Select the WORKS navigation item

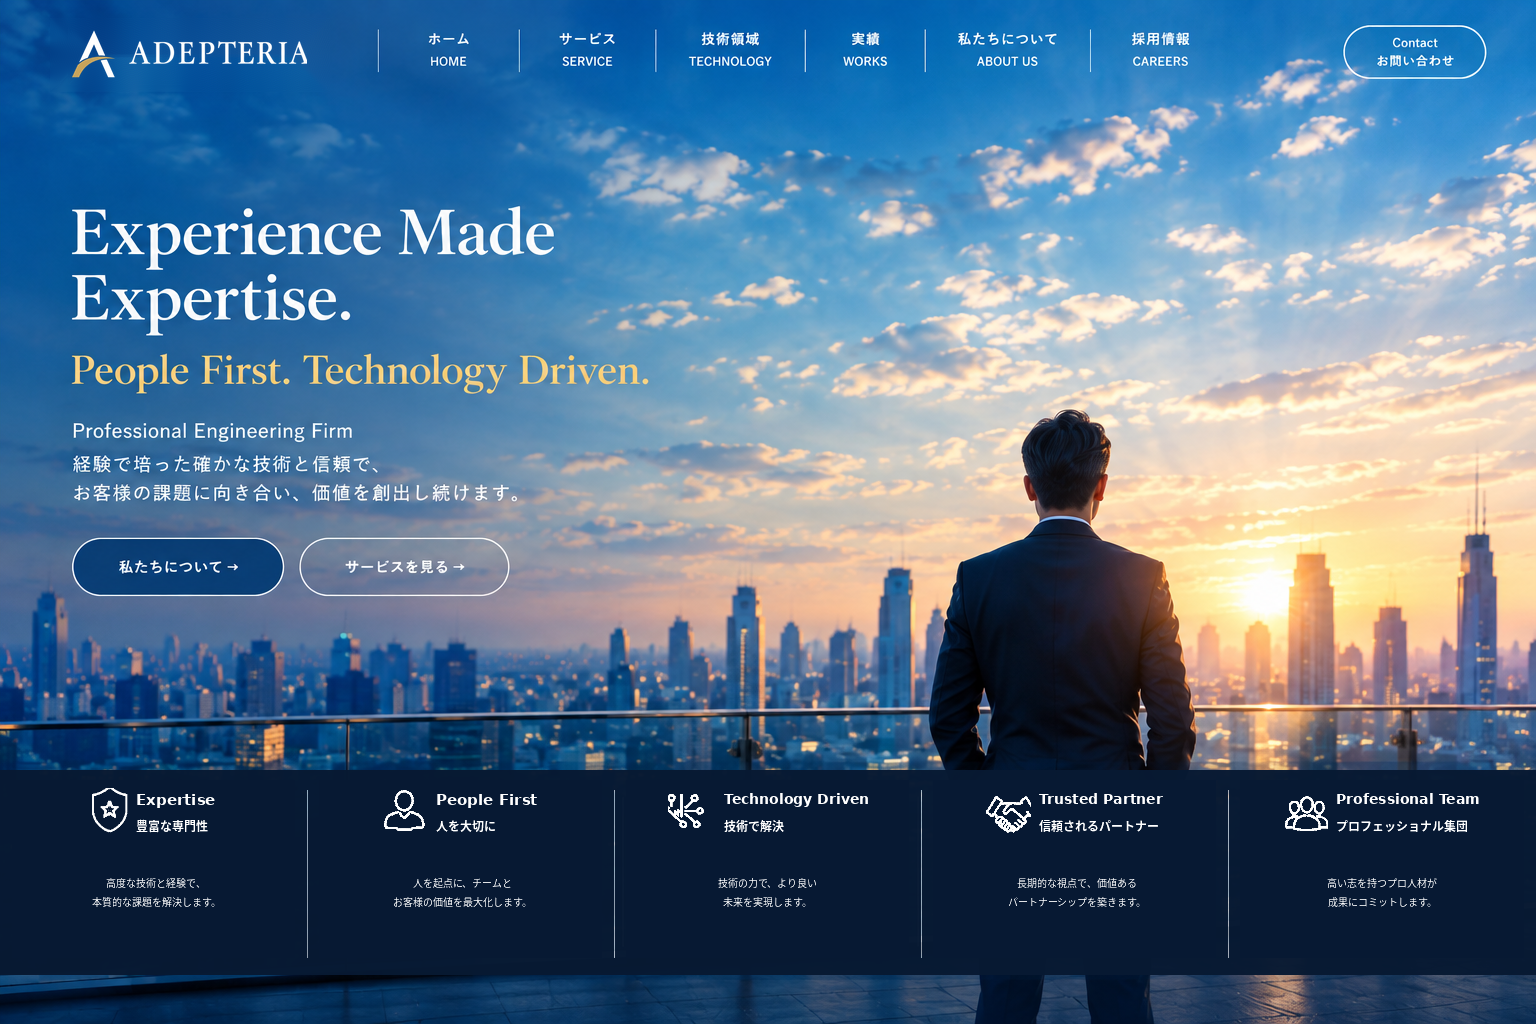coord(865,50)
